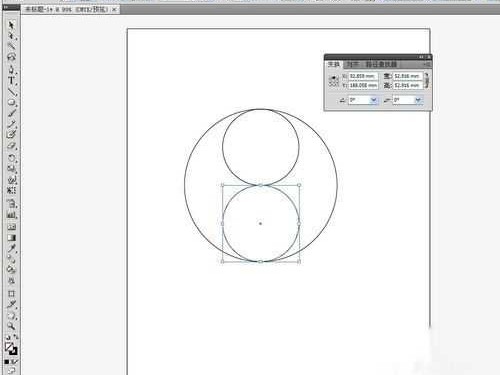
Task: Select the Paintbrush tool
Action: click(x=11, y=113)
